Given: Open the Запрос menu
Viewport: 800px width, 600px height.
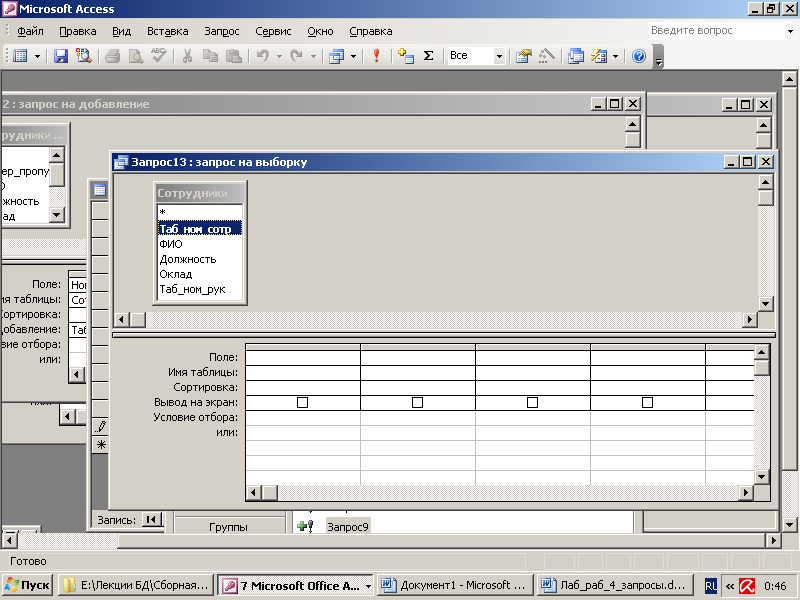Looking at the screenshot, I should [221, 31].
